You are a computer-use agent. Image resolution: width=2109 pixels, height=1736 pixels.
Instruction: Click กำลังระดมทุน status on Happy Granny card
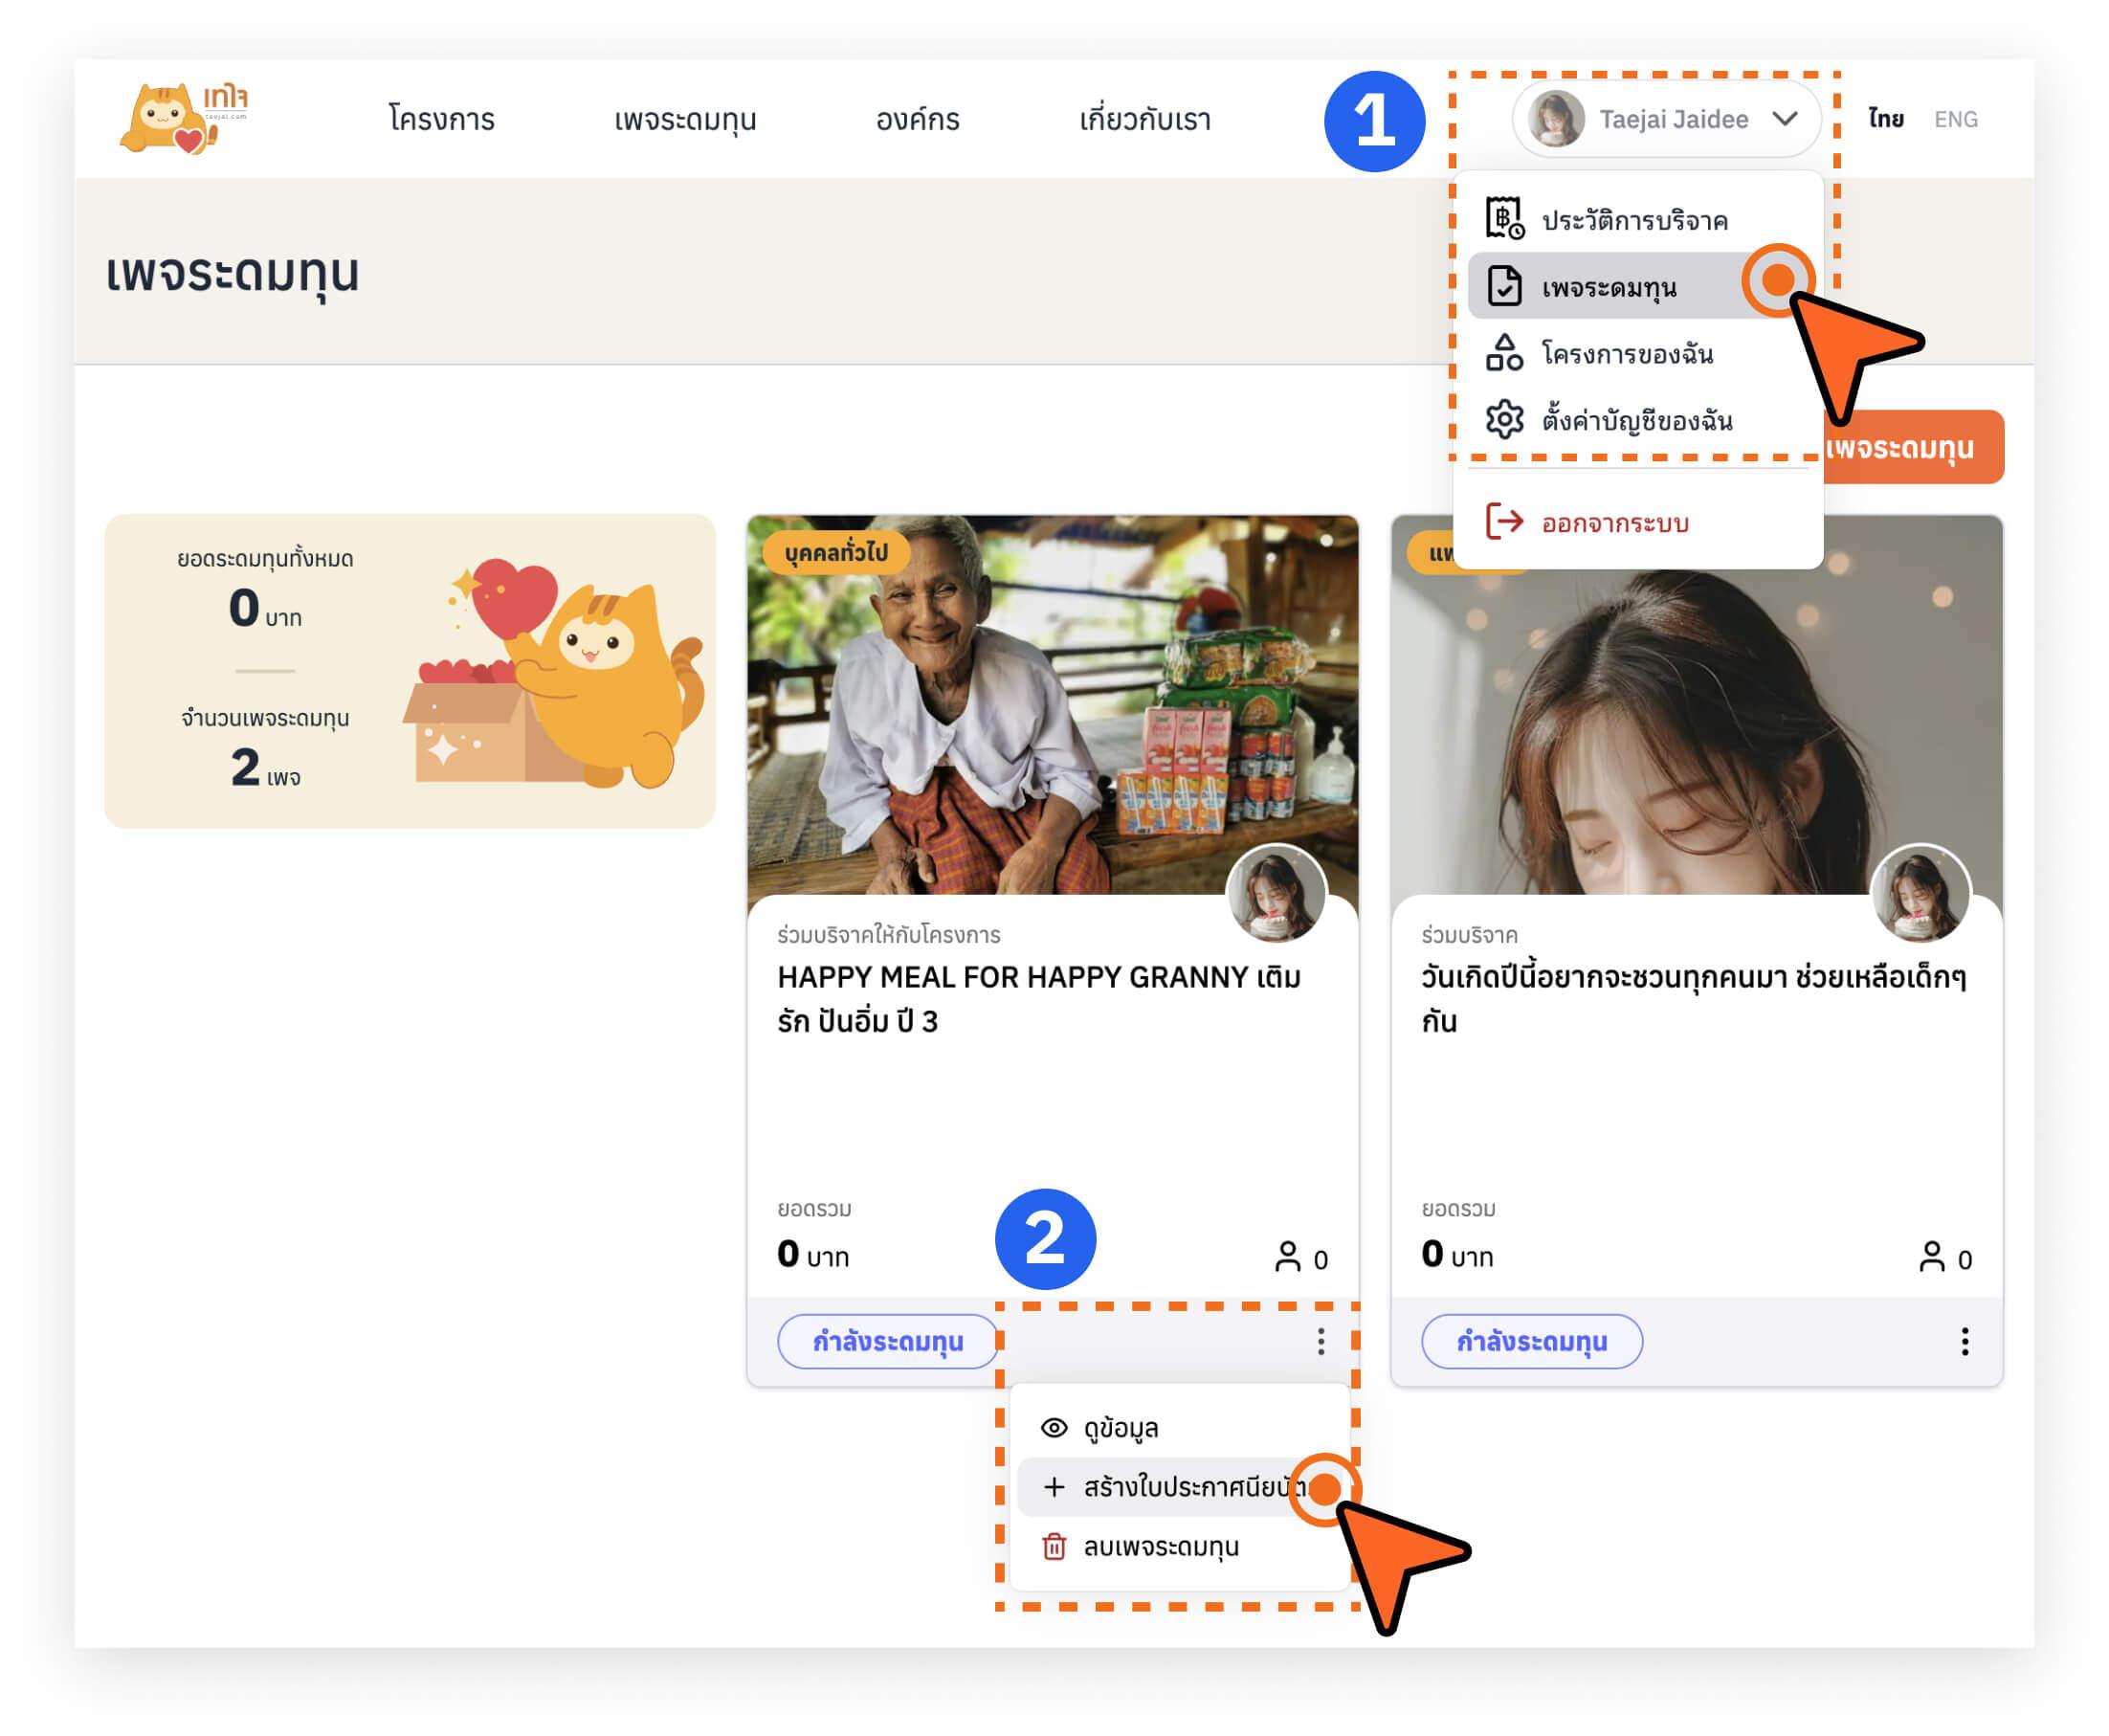pyautogui.click(x=887, y=1342)
